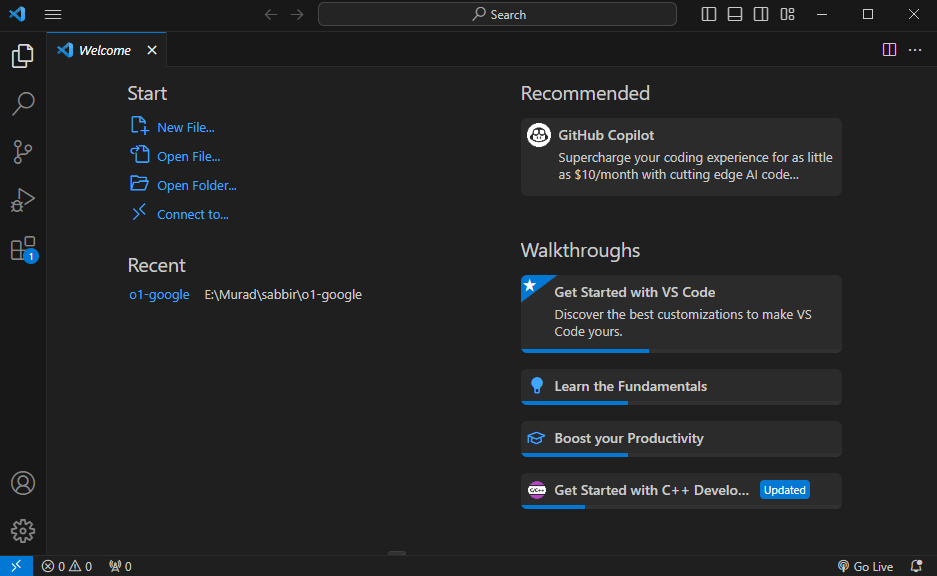
Task: Open Boost your Productivity walkthrough
Action: (681, 439)
